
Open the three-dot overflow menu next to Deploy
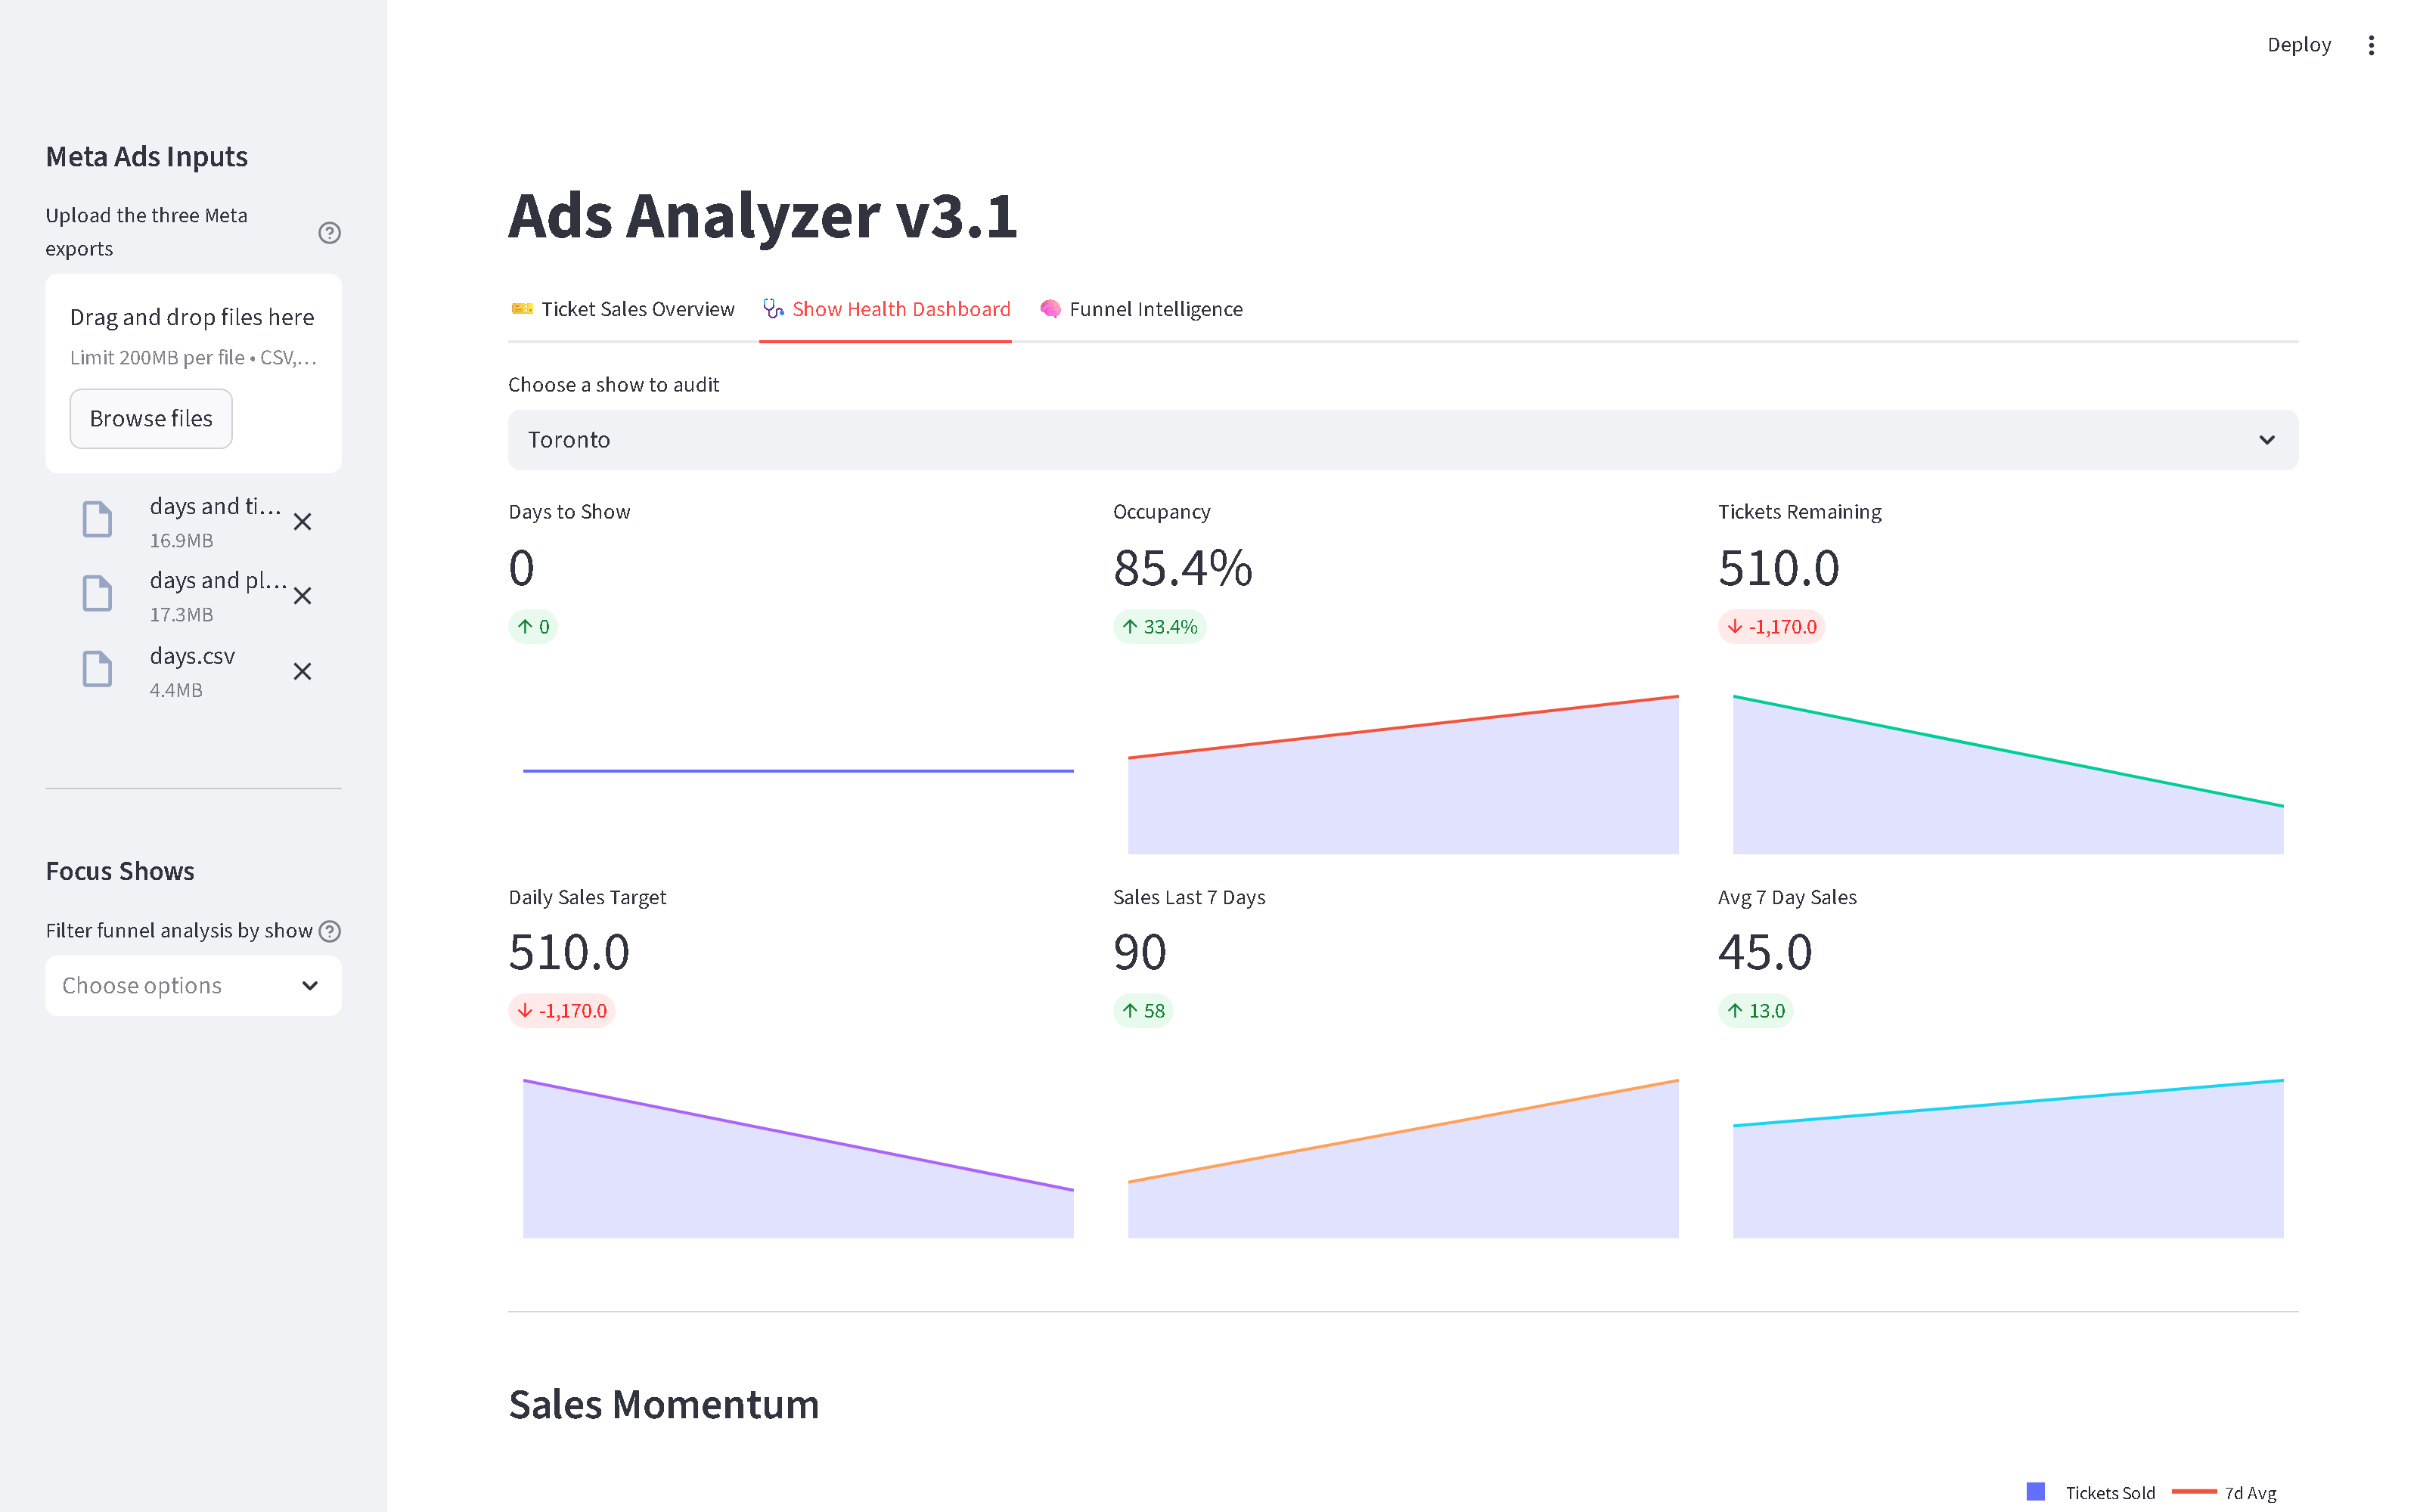(2370, 44)
